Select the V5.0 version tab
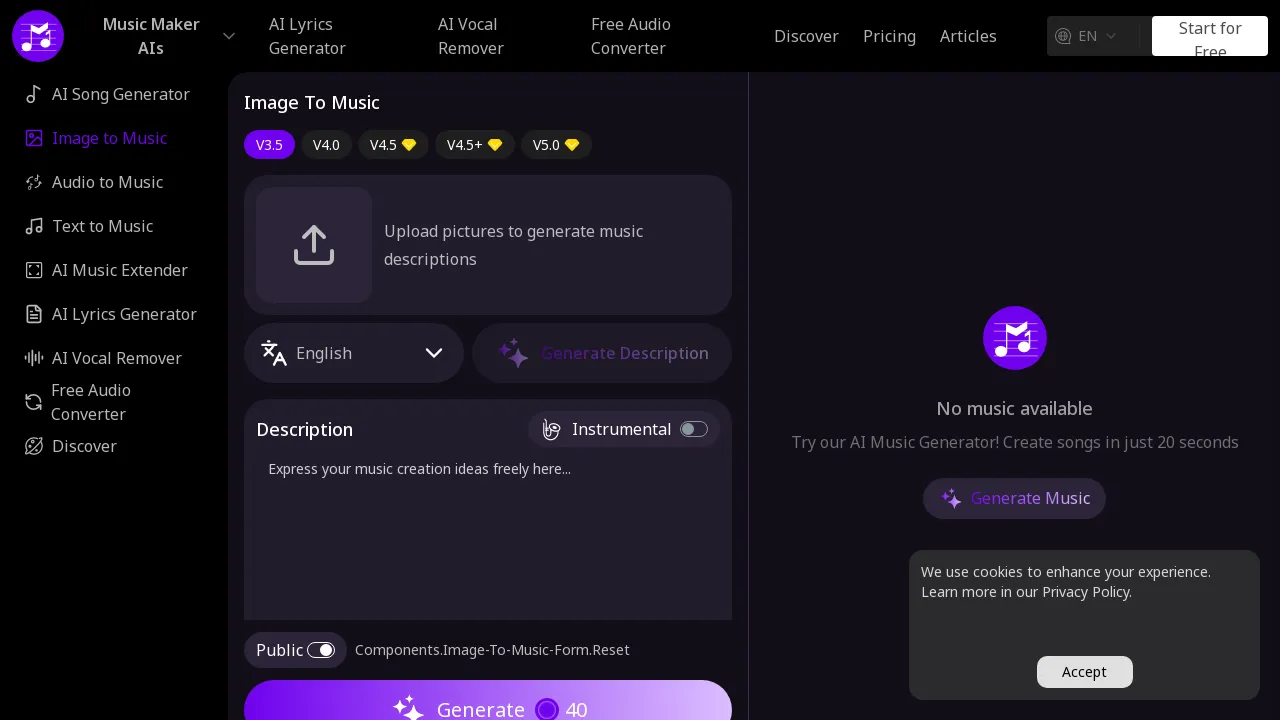The width and height of the screenshot is (1280, 720). coord(556,144)
